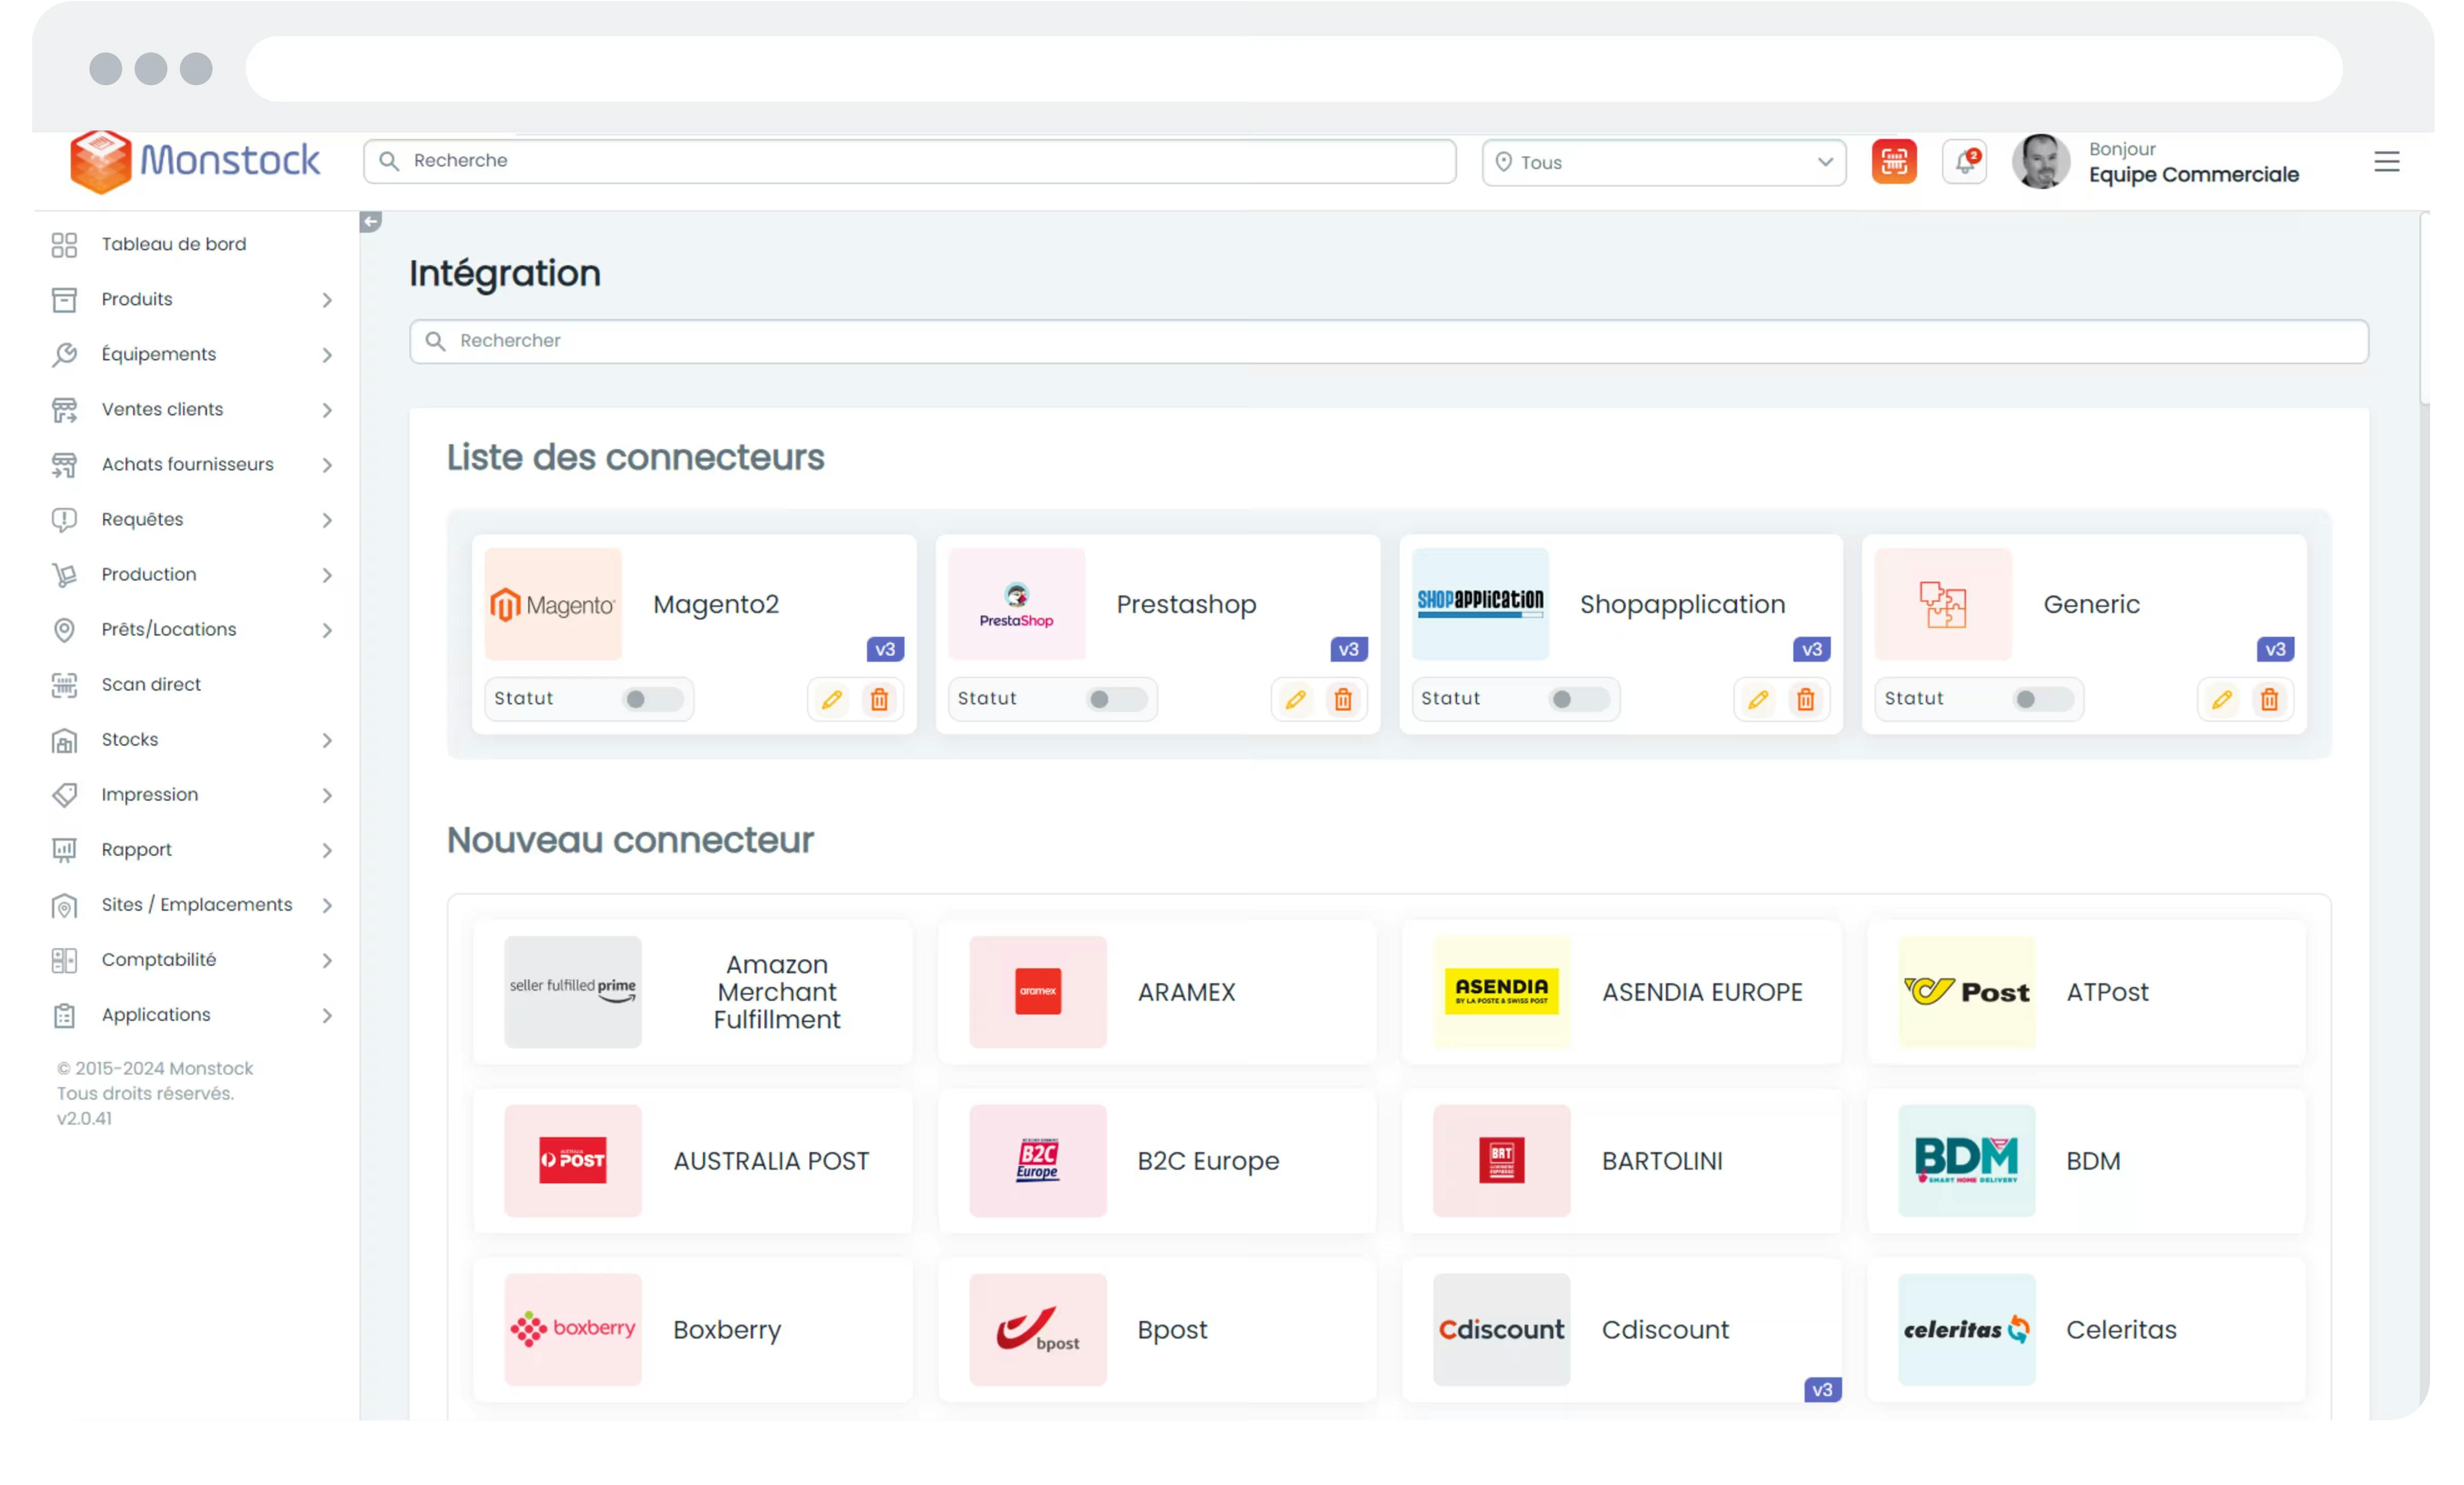Delete the Shopapplication connector

click(1805, 699)
